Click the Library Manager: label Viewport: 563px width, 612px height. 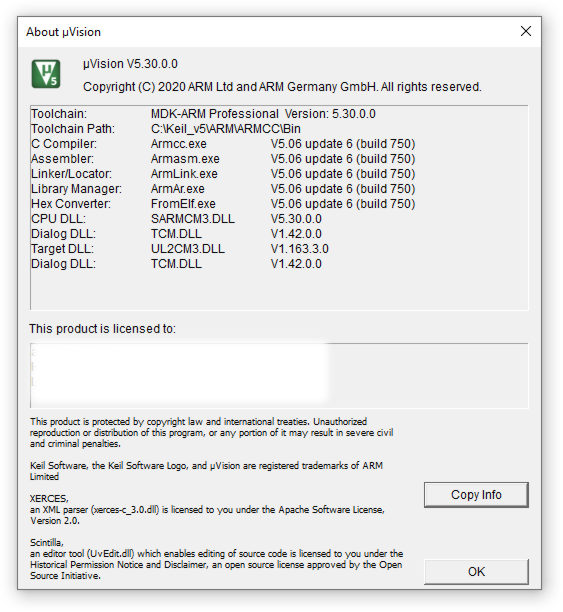(77, 189)
